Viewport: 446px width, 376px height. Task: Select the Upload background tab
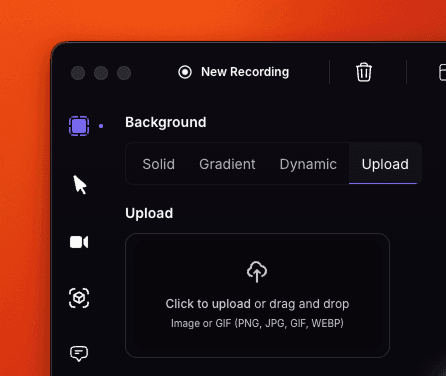click(x=385, y=164)
